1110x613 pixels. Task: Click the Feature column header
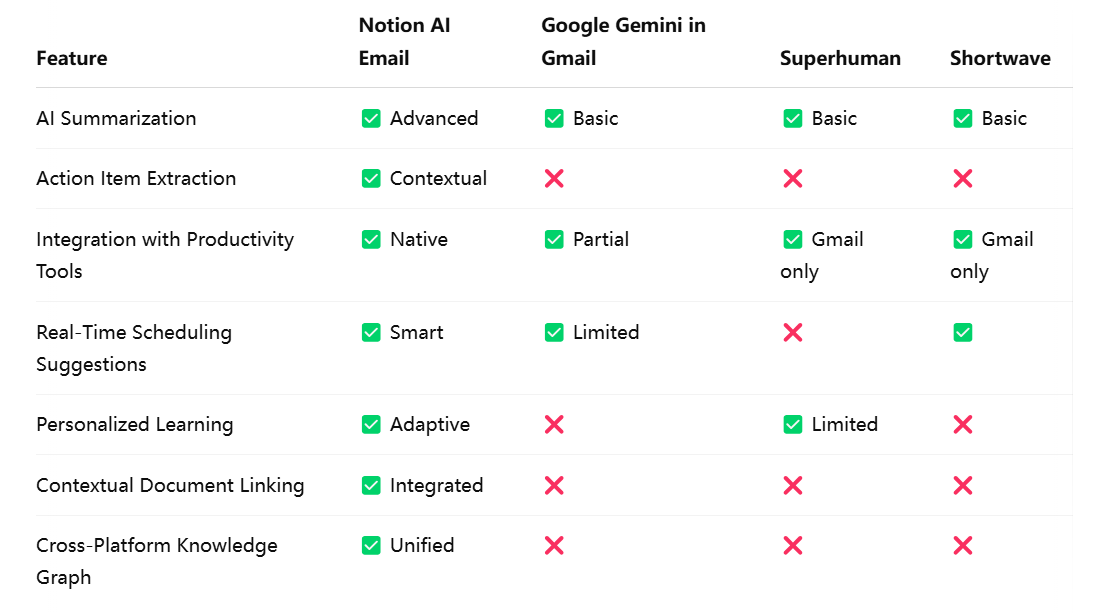point(71,58)
